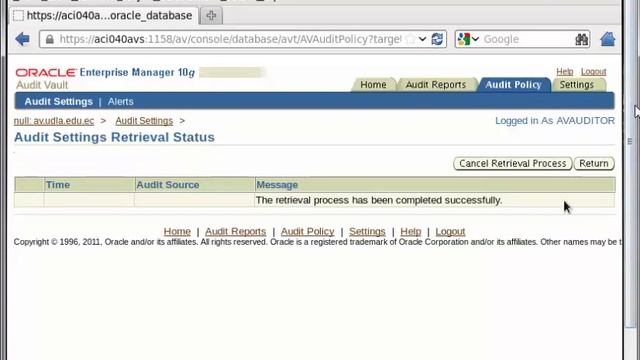Switch to the Home tab
This screenshot has height=360, width=640.
click(x=373, y=84)
